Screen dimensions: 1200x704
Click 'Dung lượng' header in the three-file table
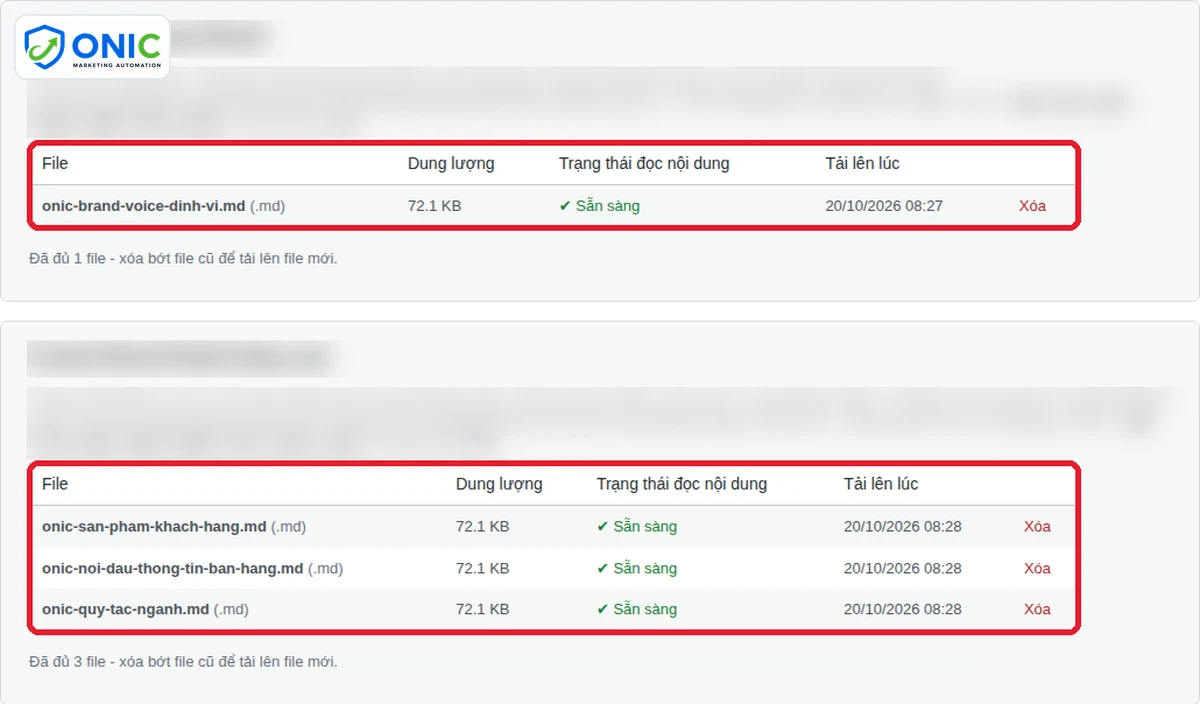499,484
